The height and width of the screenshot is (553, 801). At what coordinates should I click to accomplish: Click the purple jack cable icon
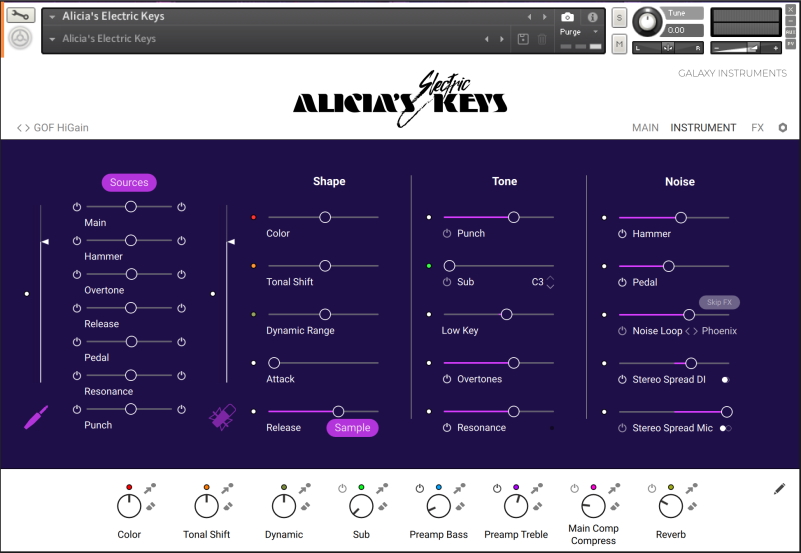pyautogui.click(x=36, y=417)
